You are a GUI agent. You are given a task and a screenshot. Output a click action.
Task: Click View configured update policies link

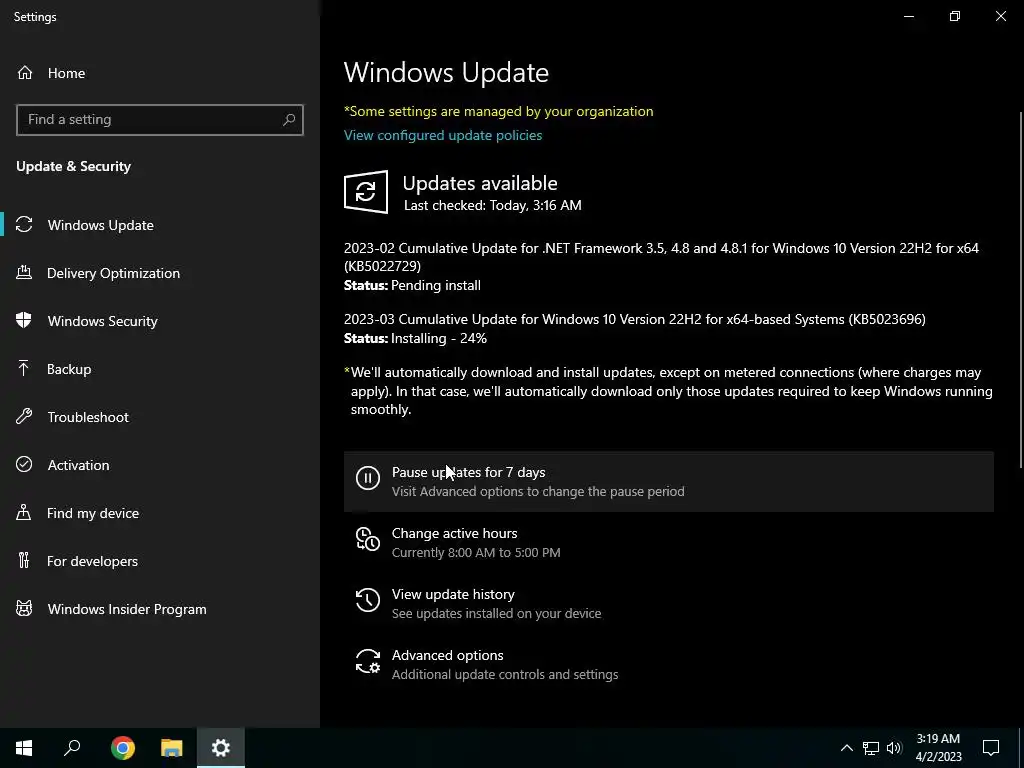pos(443,135)
